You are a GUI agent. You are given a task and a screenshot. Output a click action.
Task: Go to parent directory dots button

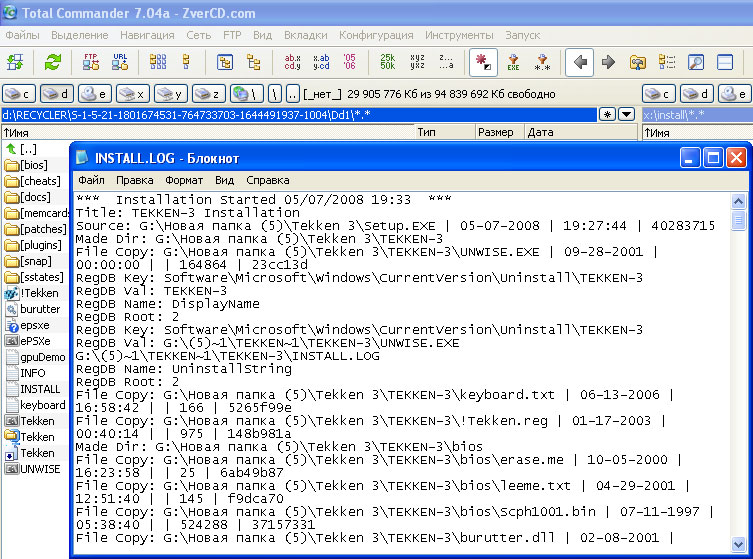[293, 94]
